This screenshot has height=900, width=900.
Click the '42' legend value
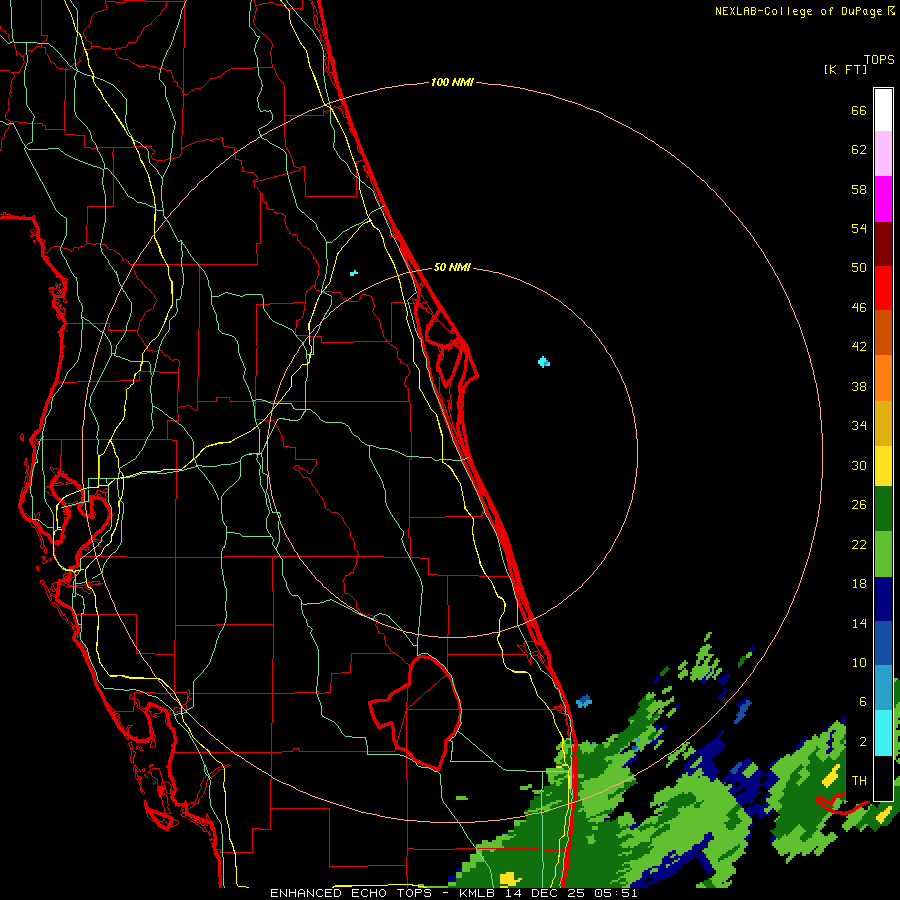tap(859, 347)
